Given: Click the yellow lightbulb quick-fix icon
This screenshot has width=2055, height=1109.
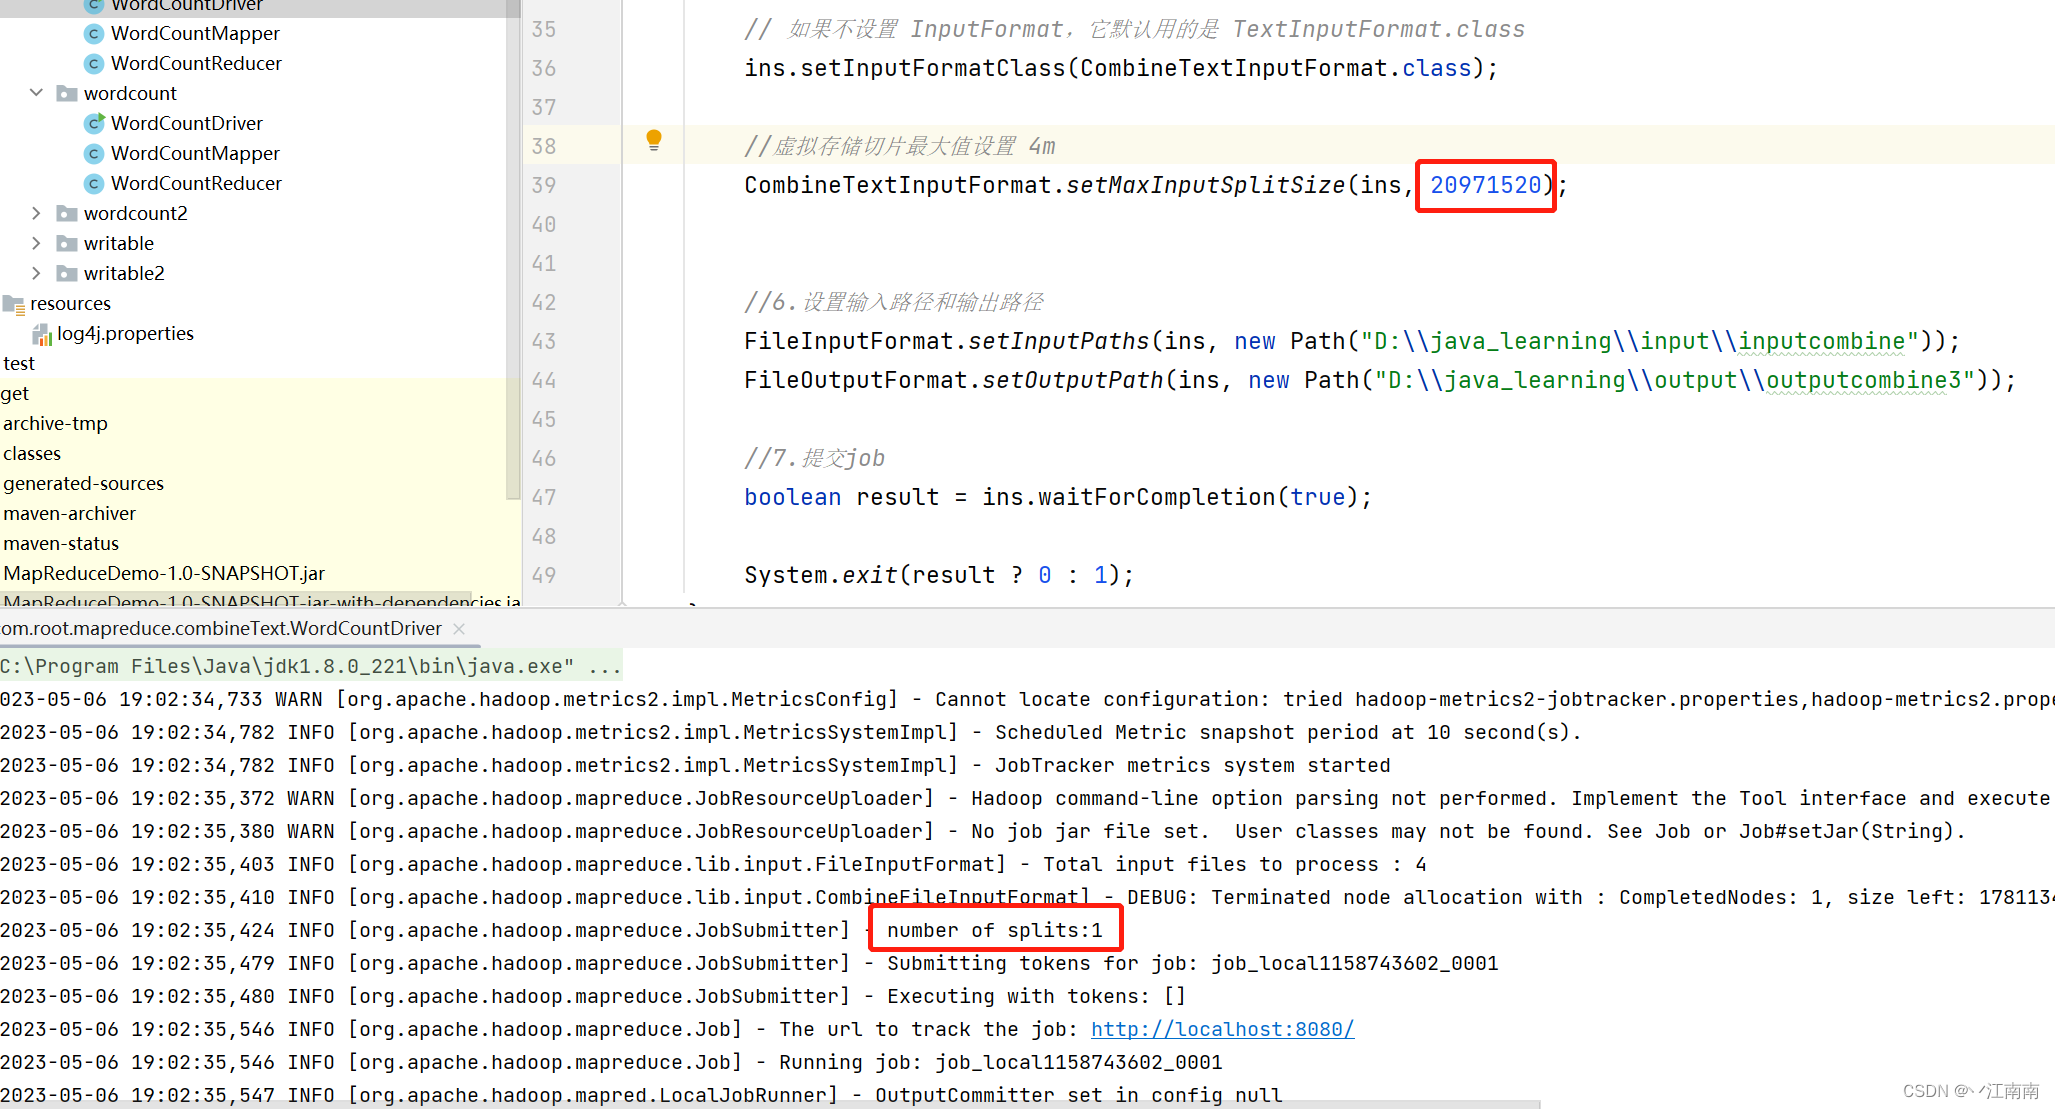Looking at the screenshot, I should 654,140.
